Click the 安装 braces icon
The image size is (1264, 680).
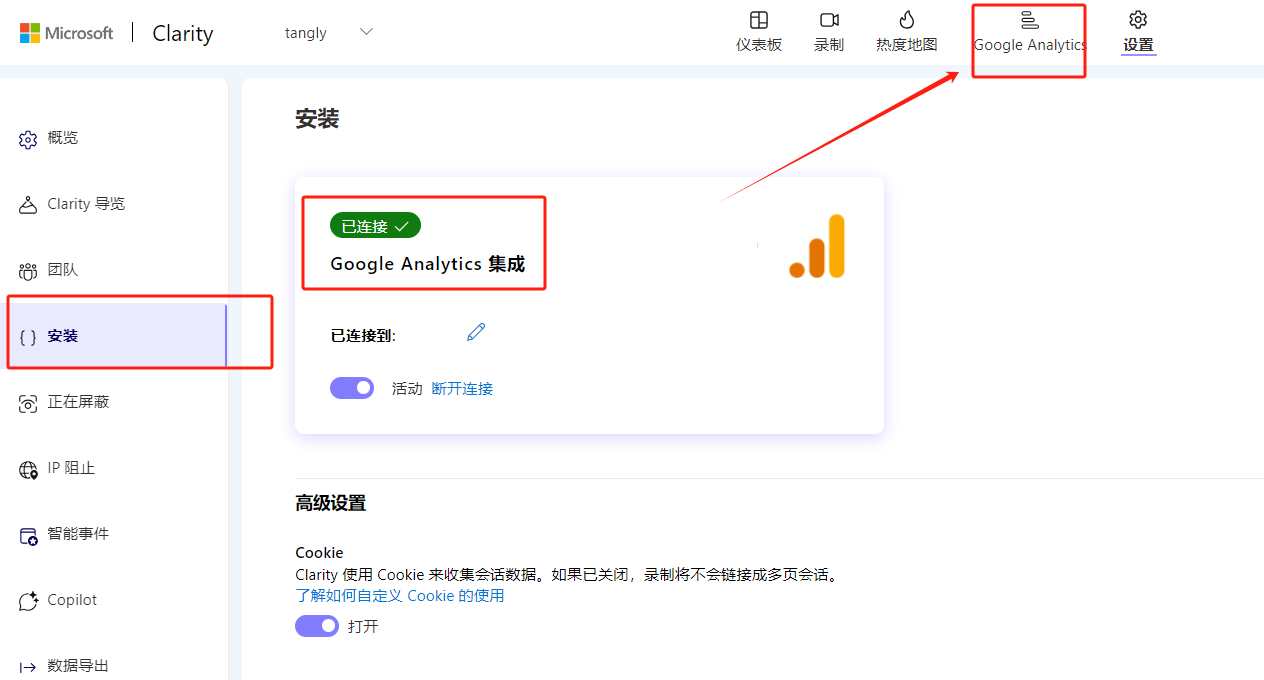(x=28, y=337)
